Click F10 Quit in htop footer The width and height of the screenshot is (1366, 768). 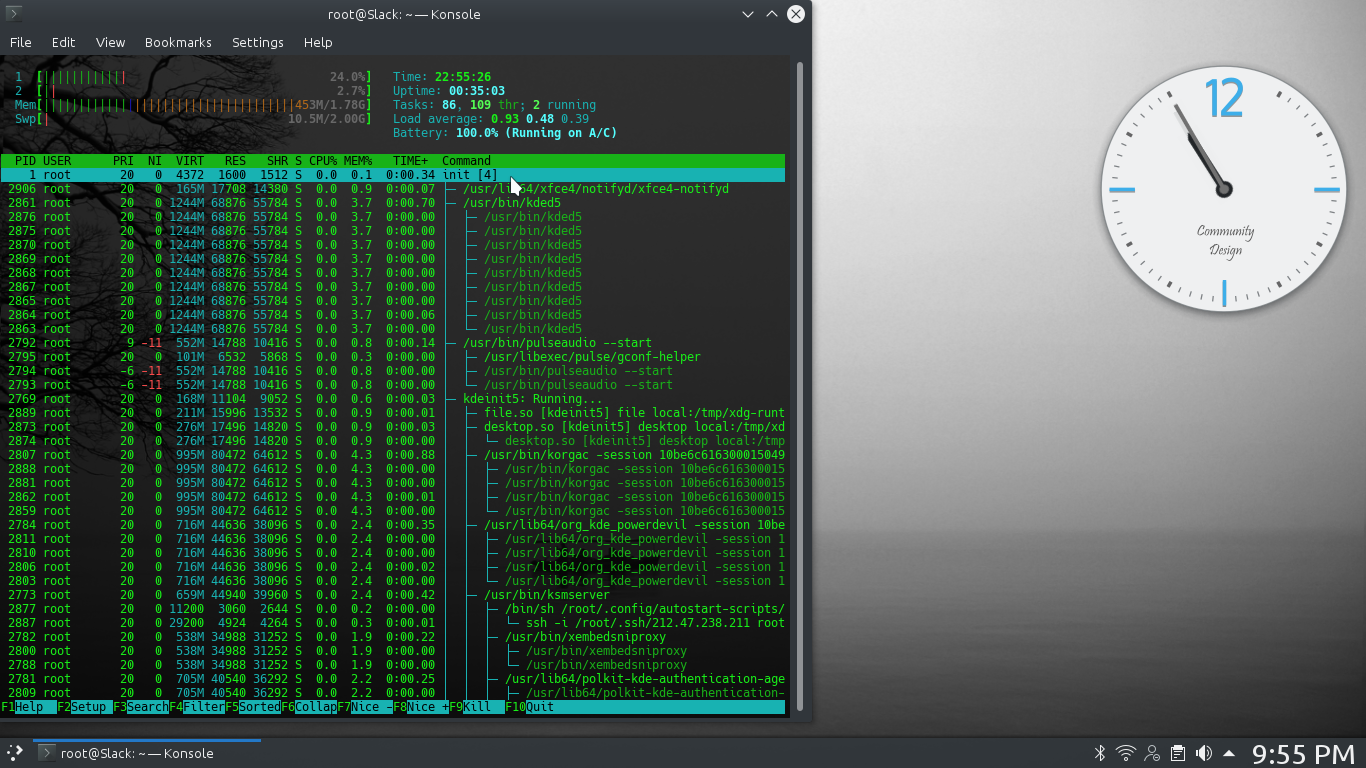(539, 707)
